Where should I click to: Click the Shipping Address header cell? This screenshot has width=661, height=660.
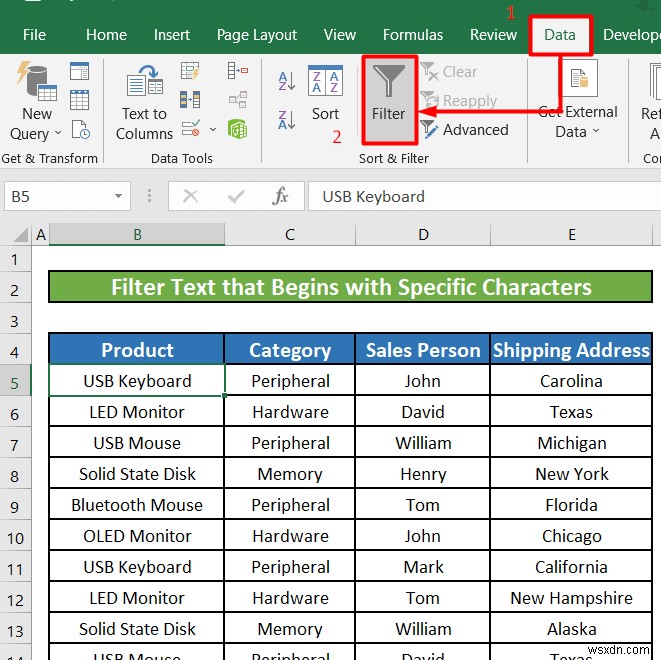click(x=571, y=349)
